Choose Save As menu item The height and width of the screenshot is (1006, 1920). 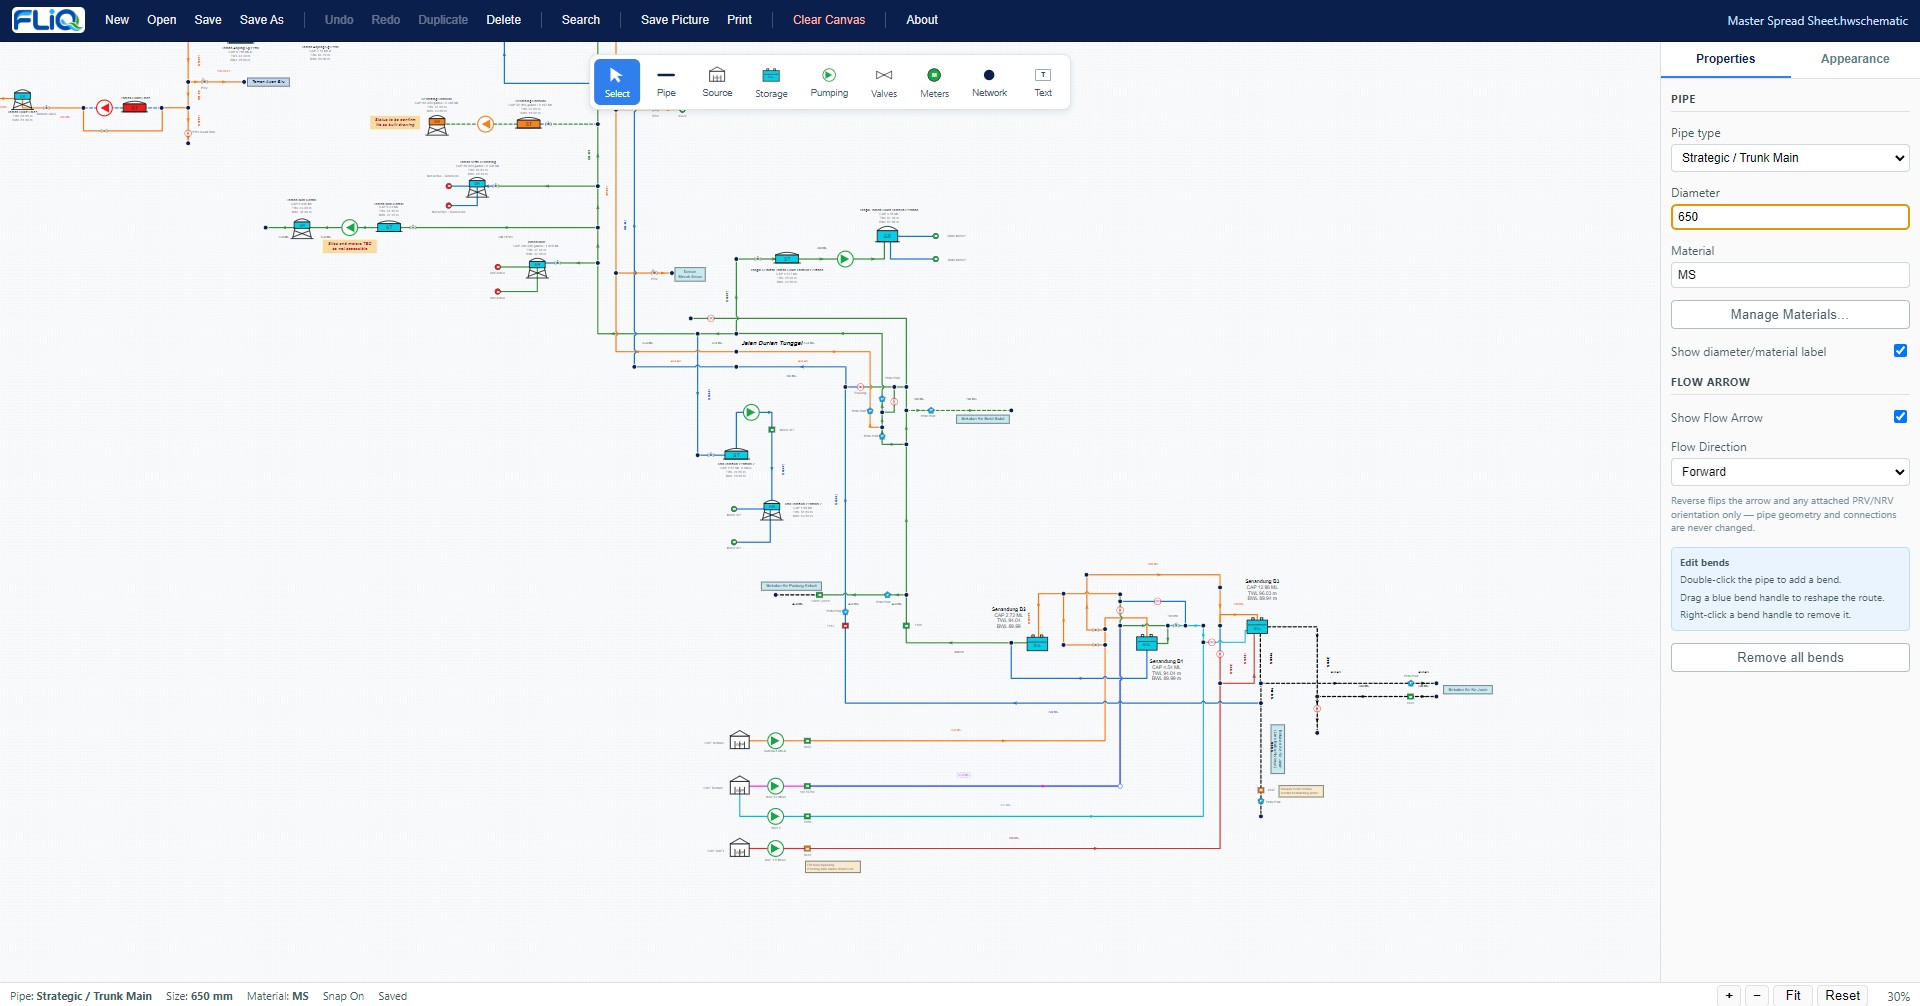[262, 20]
